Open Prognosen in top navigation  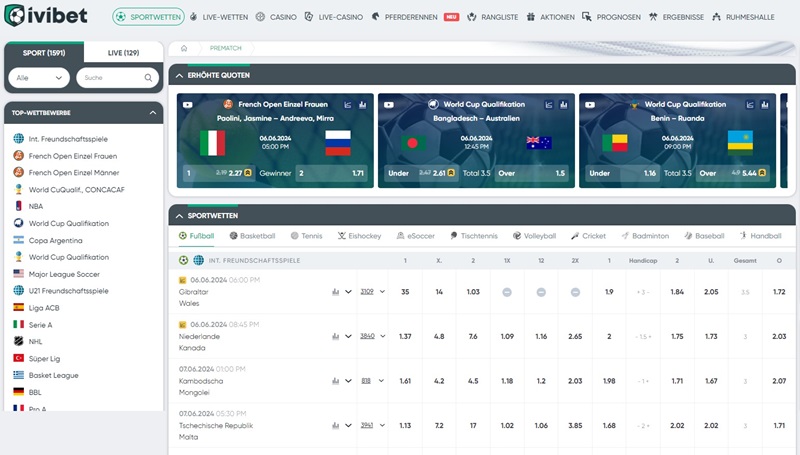(612, 17)
